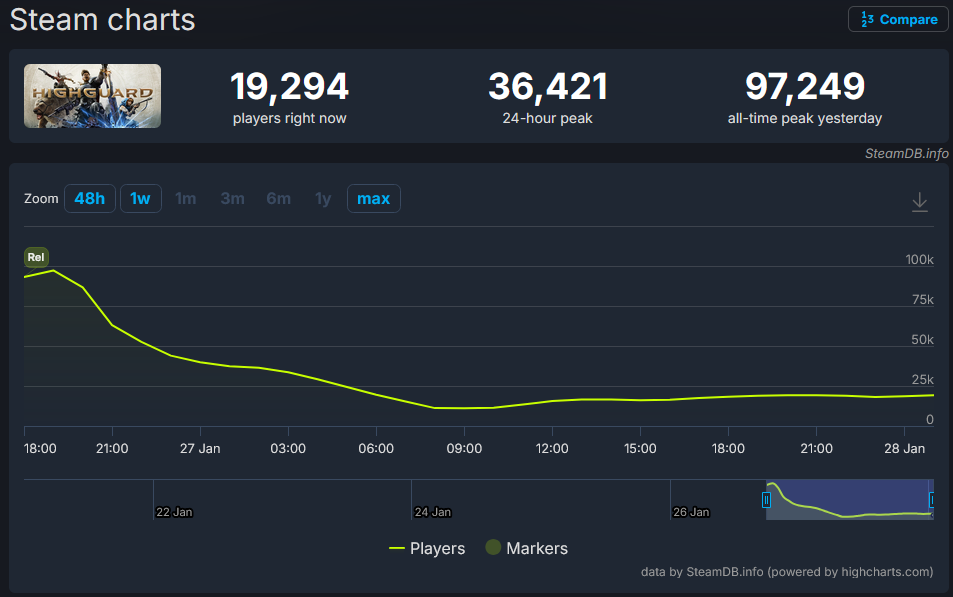The height and width of the screenshot is (597, 953).
Task: Set chart zoom to 48h
Action: point(90,199)
